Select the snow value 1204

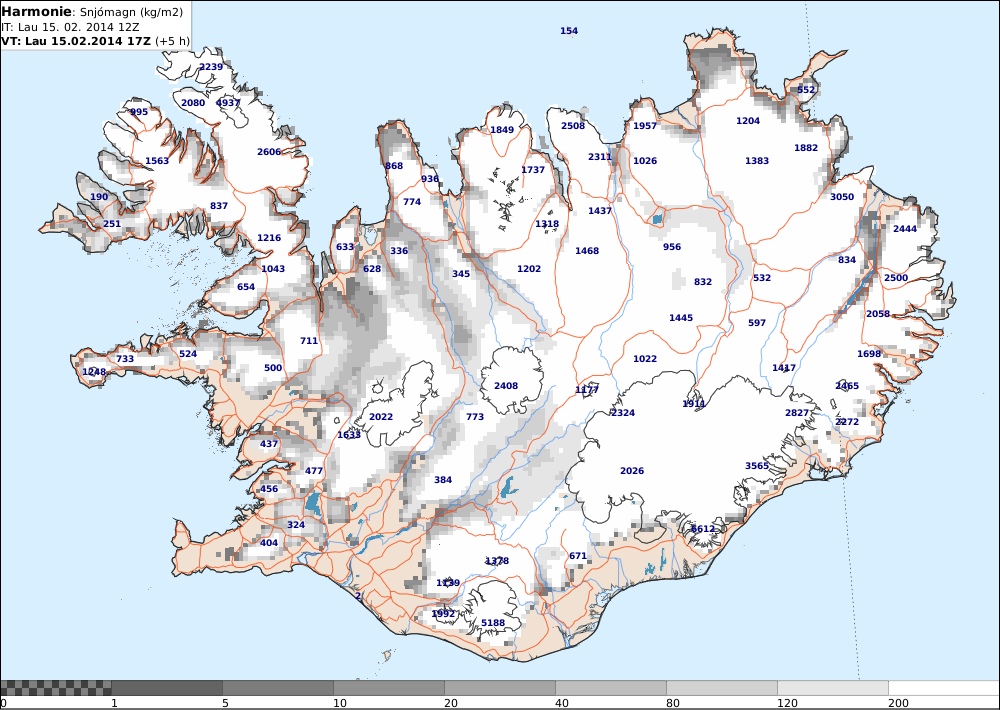click(748, 121)
